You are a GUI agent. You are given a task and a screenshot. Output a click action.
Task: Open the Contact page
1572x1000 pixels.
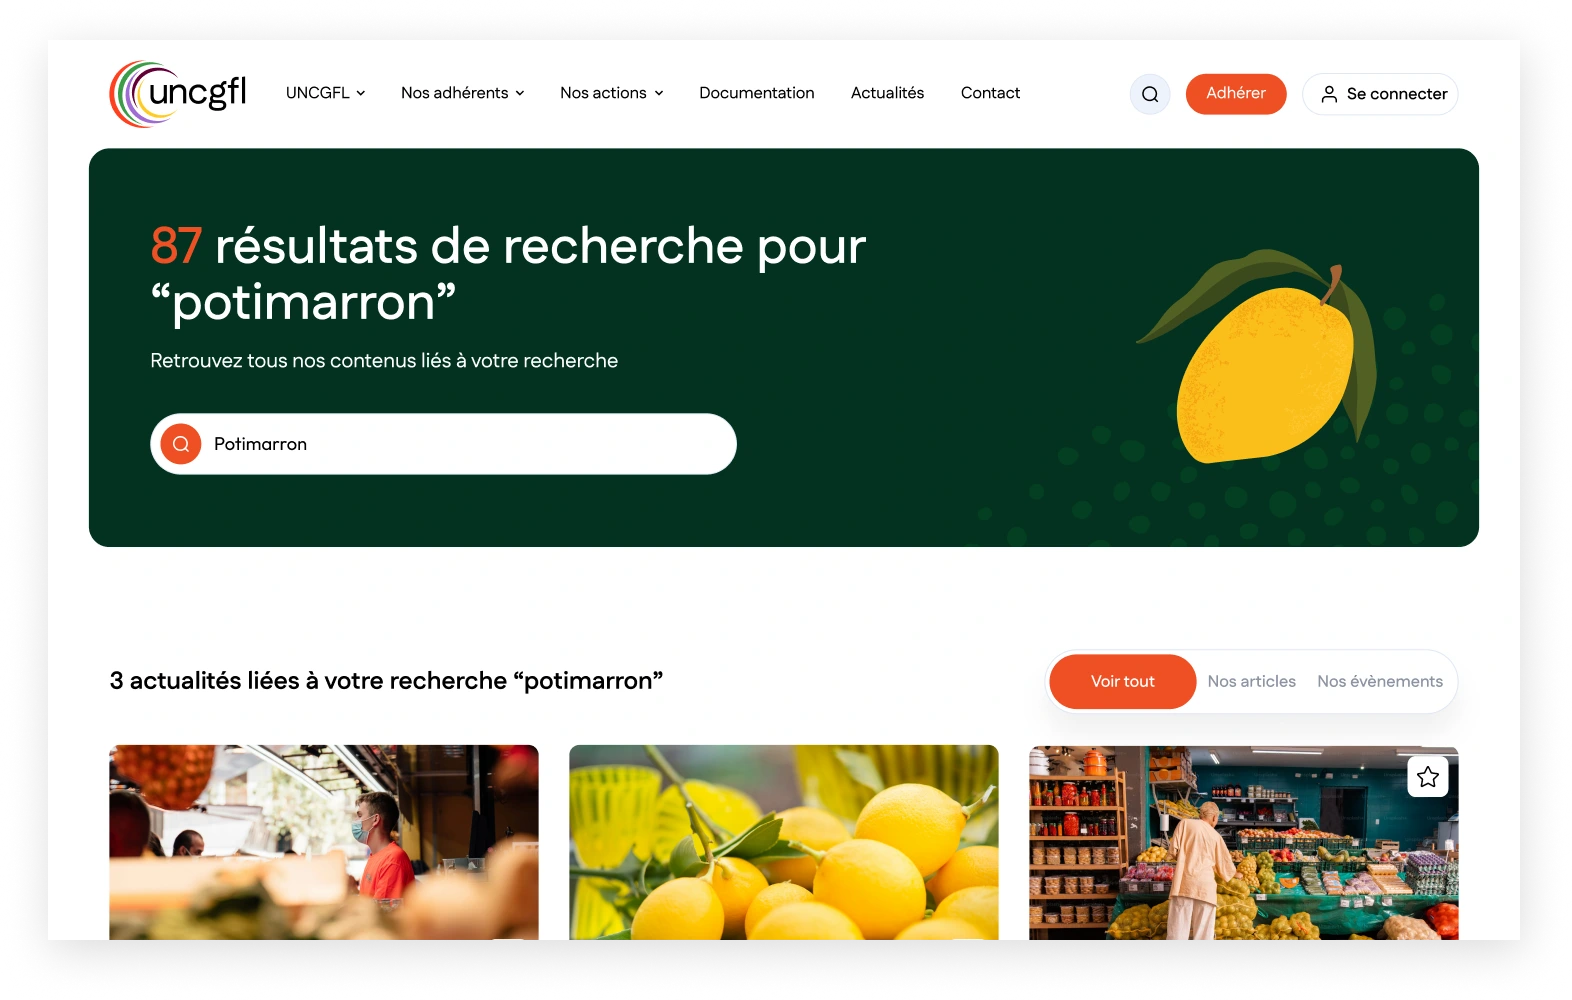click(991, 93)
